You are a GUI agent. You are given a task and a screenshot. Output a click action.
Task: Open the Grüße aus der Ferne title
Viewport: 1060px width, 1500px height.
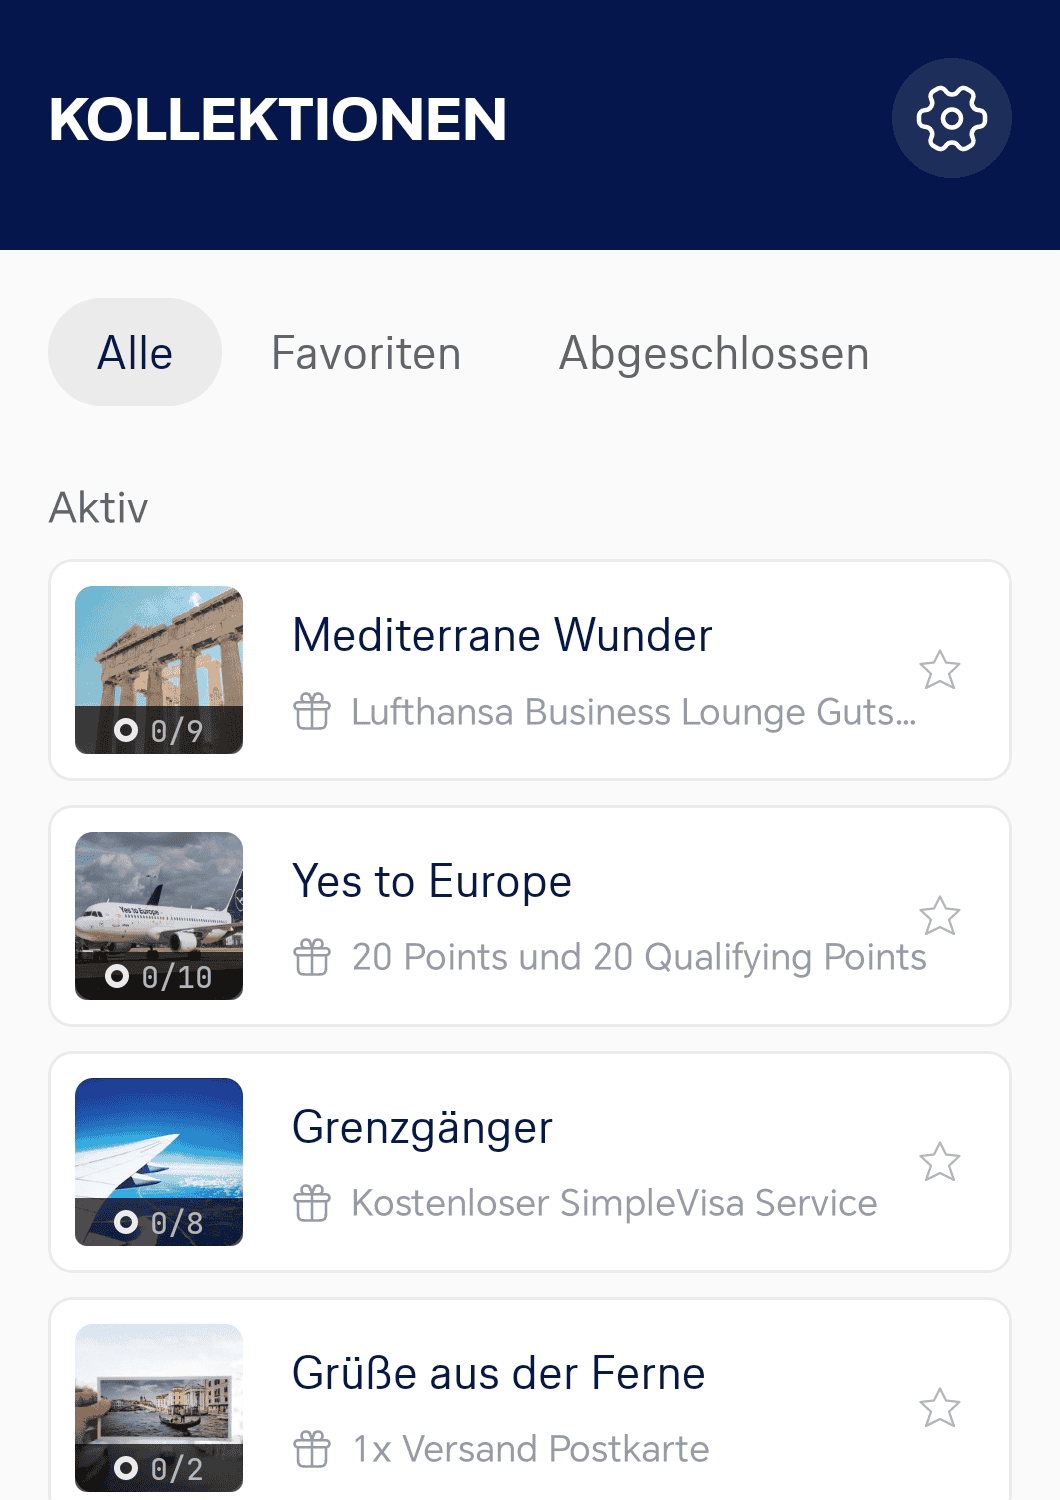click(x=498, y=1373)
